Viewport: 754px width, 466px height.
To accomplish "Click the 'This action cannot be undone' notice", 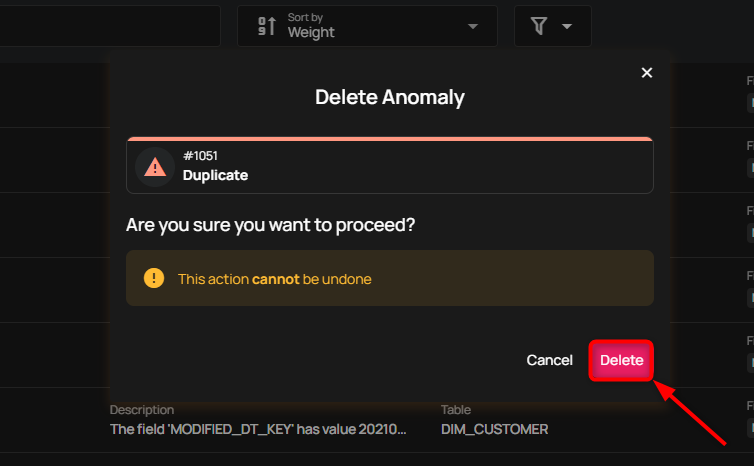I will coord(390,278).
